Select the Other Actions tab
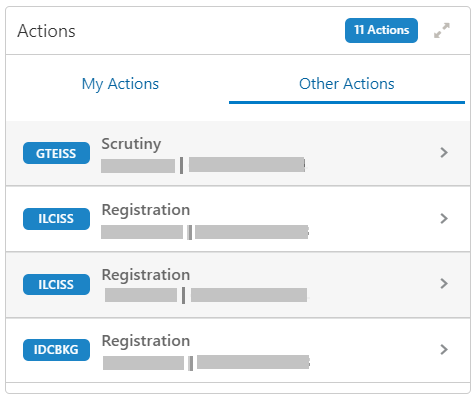 [347, 84]
